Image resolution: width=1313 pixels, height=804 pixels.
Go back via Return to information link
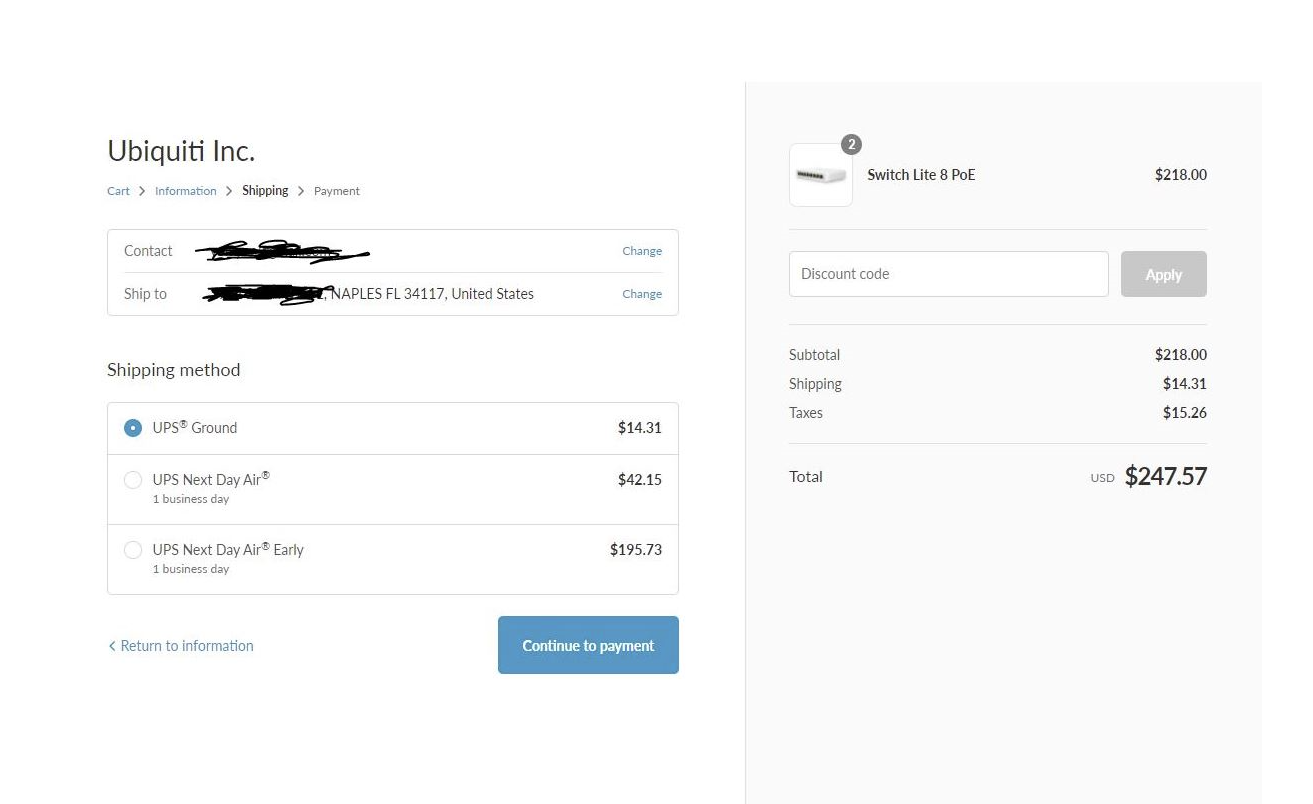click(x=186, y=646)
